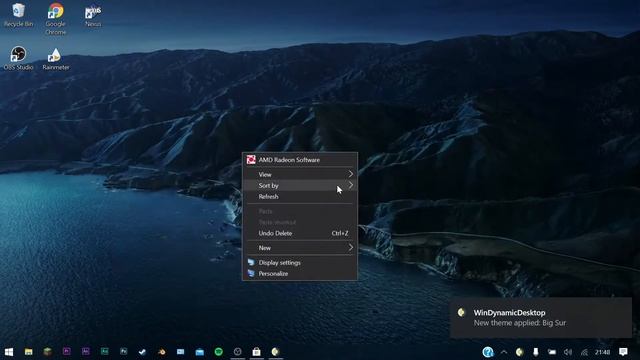The image size is (640, 360).
Task: Select the Rainmeter desktop shortcut
Action: tap(56, 58)
